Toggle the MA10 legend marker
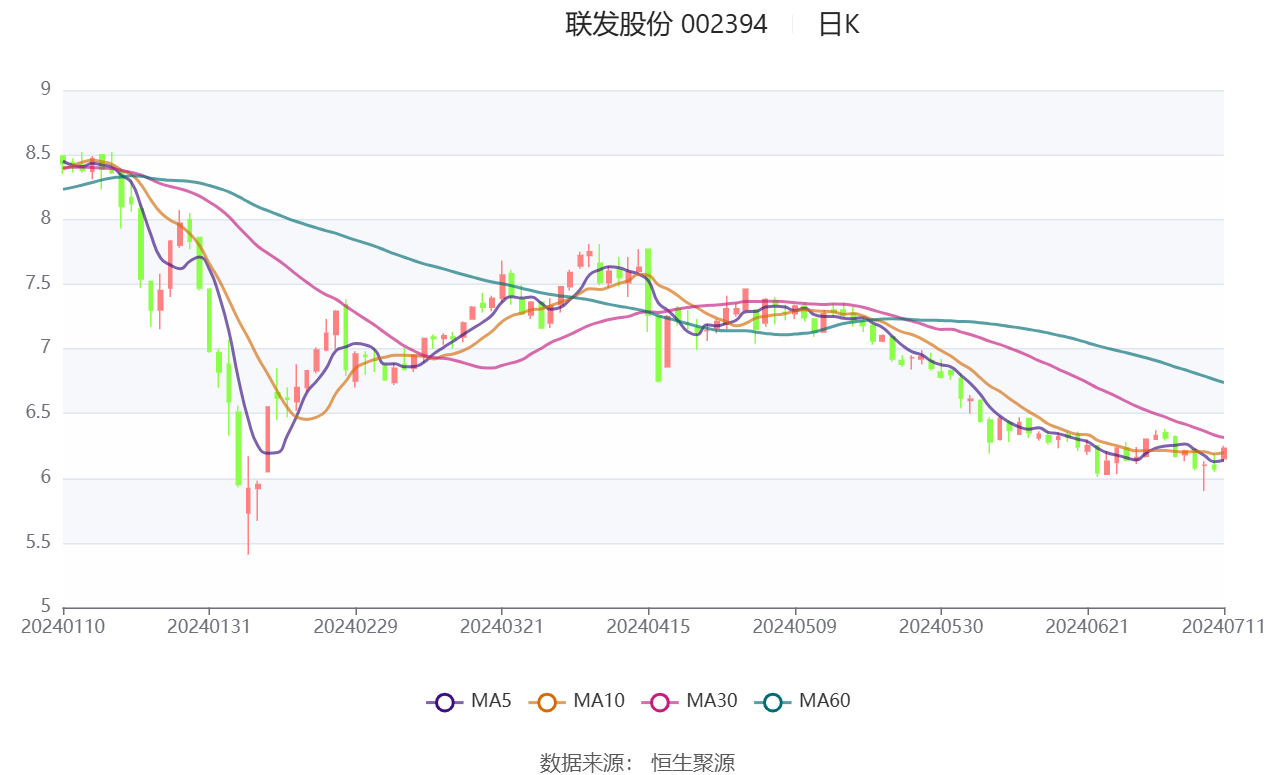Screen dimensions: 1275x775 click(547, 702)
